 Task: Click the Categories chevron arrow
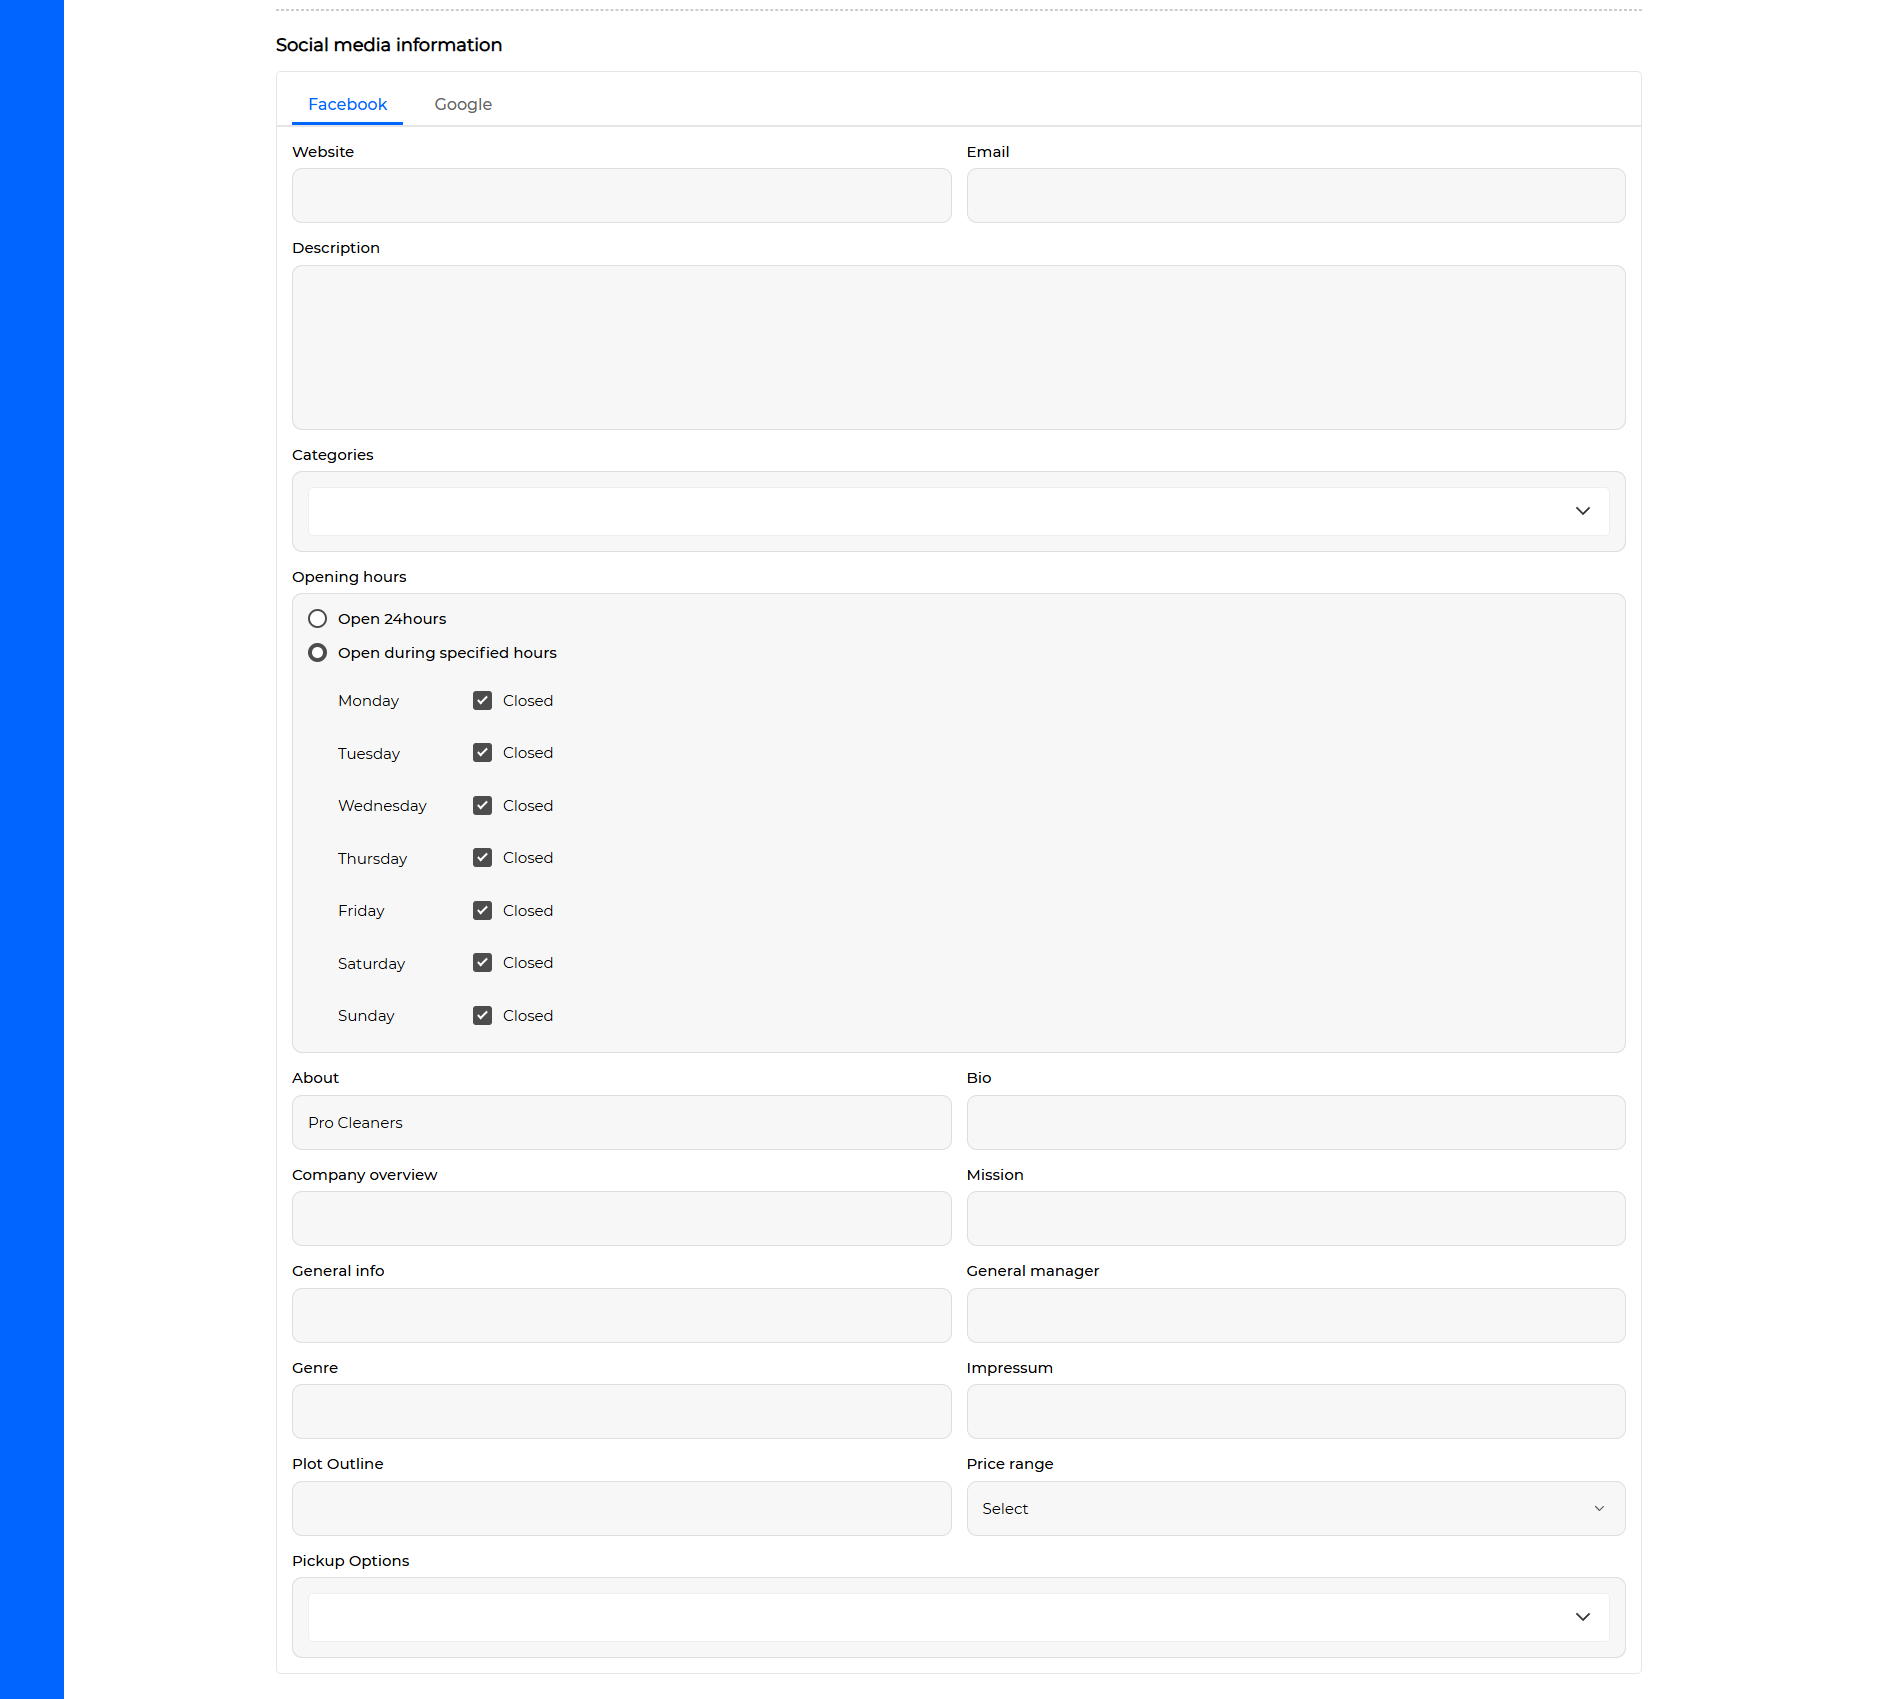pos(1583,511)
